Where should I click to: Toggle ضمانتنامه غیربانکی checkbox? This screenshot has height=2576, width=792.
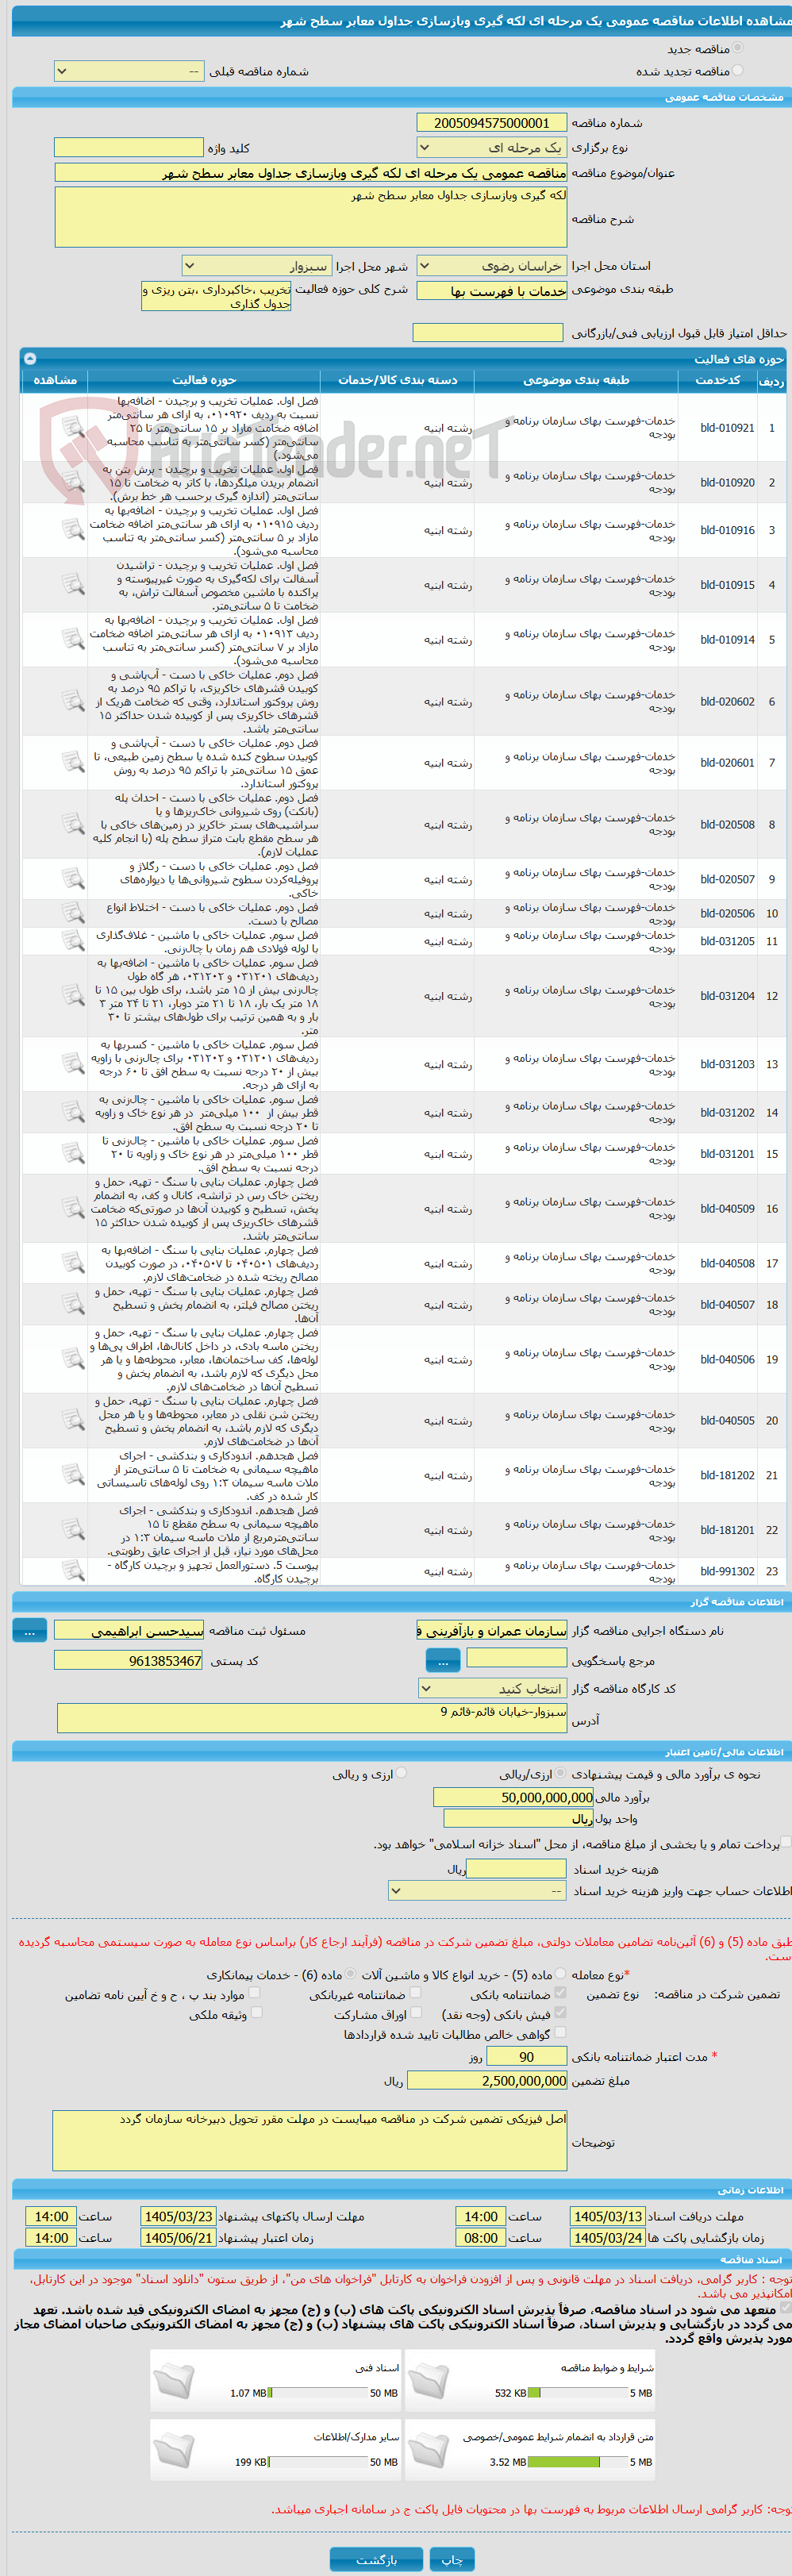[x=415, y=1993]
